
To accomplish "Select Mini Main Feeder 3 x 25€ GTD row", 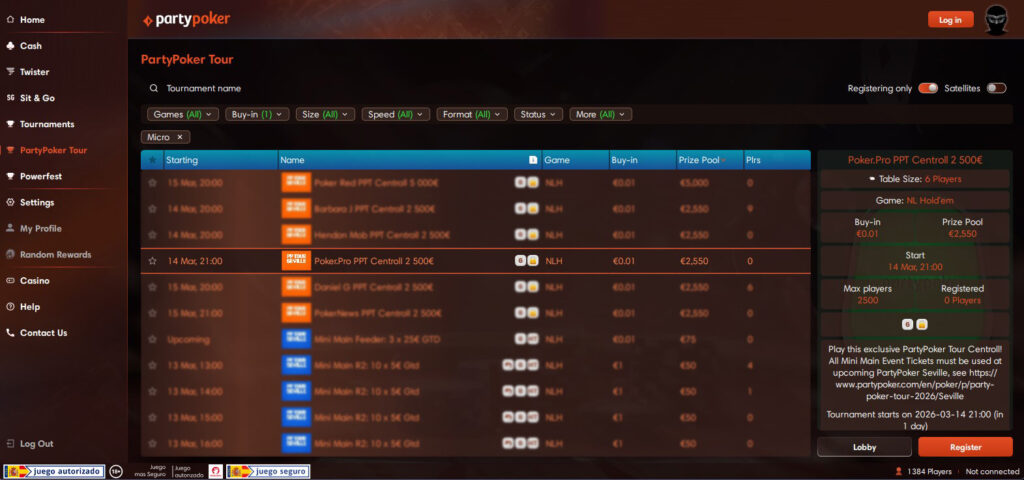I will point(475,340).
